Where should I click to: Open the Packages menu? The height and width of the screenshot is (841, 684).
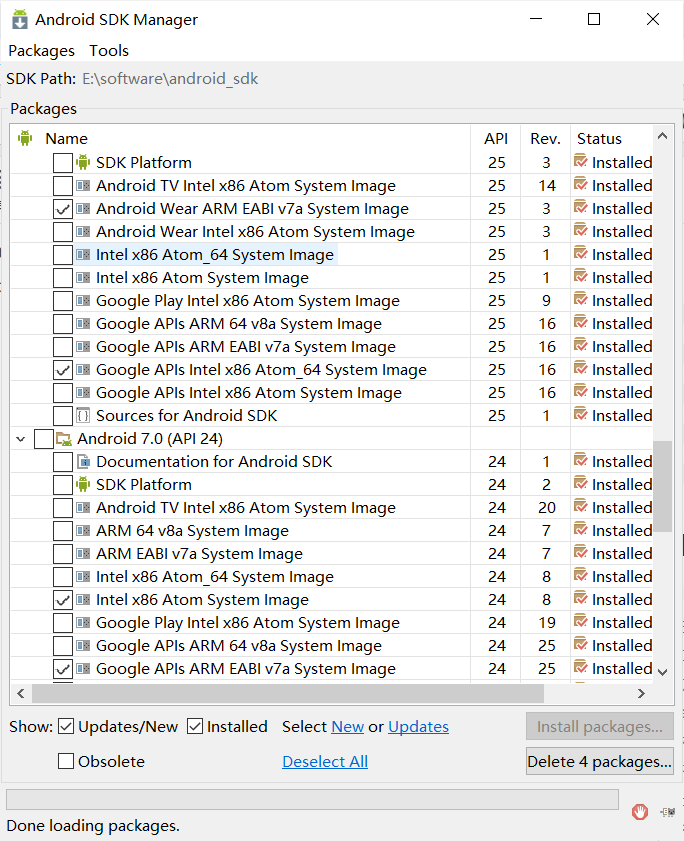[41, 50]
